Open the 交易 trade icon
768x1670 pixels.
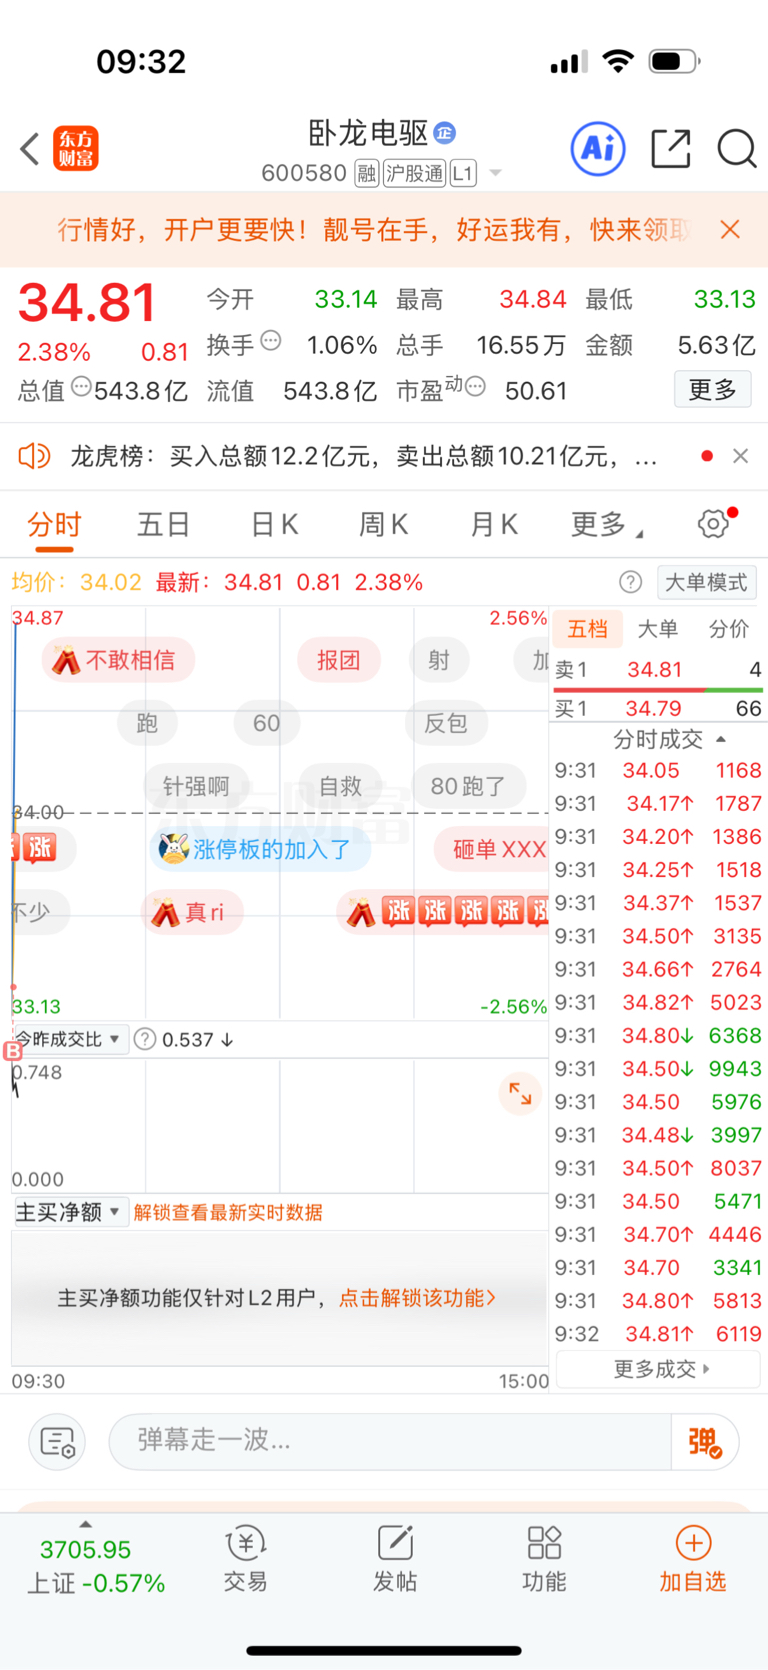click(x=245, y=1558)
